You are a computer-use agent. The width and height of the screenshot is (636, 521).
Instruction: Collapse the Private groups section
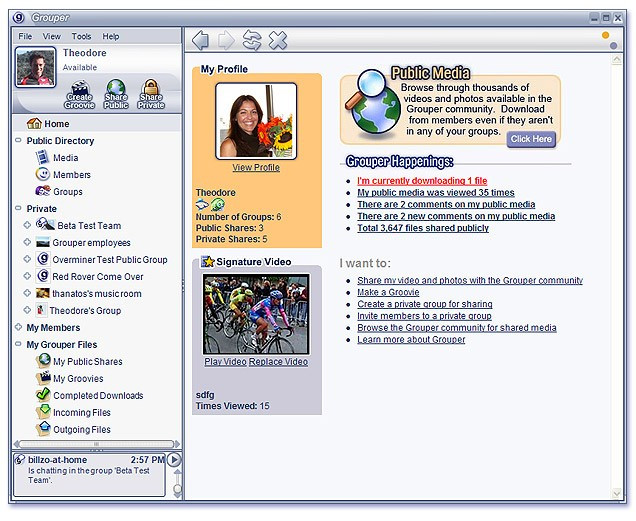coord(18,208)
